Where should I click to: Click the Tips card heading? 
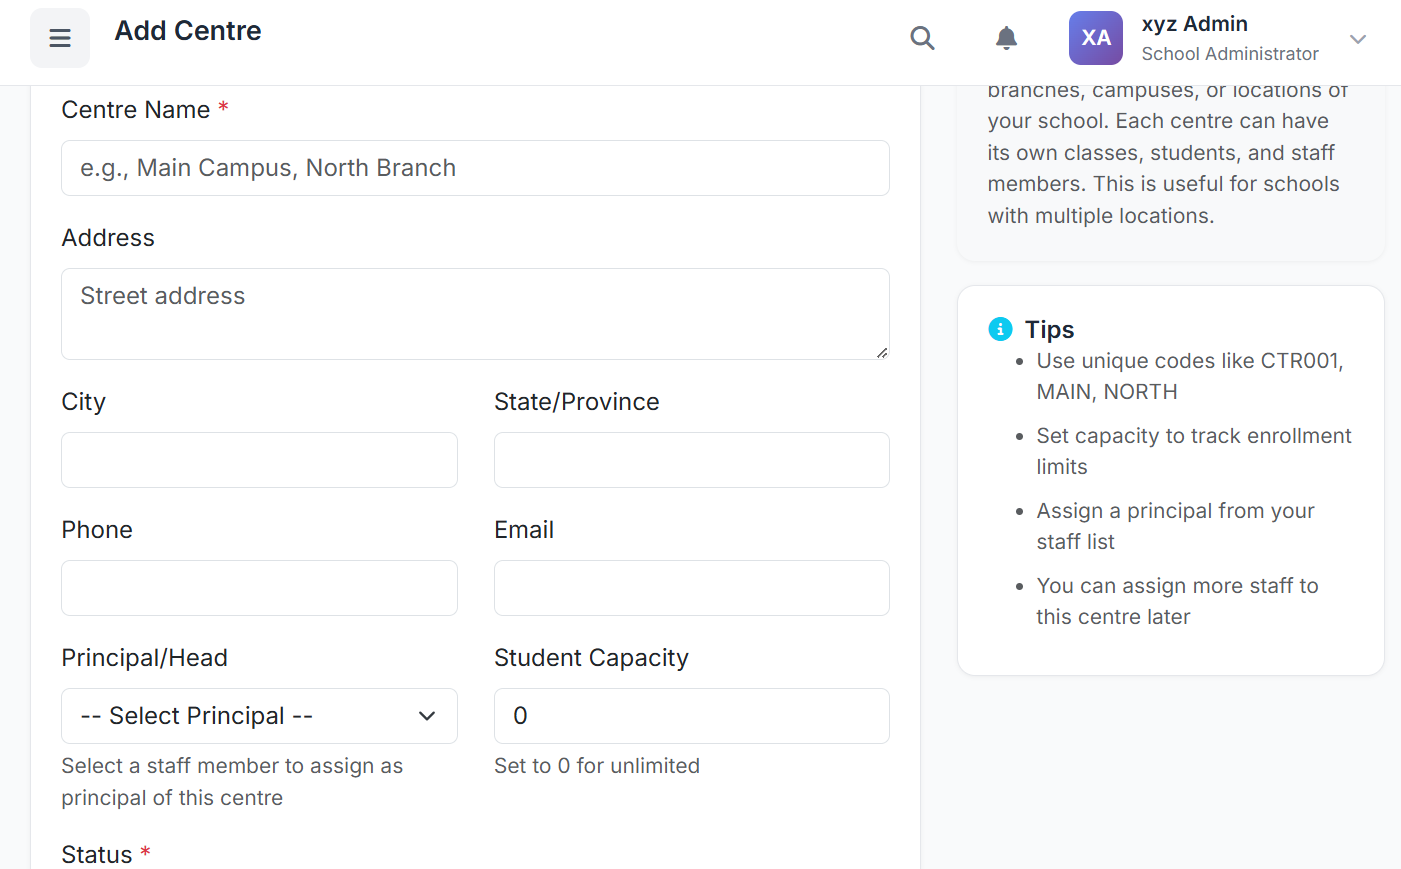pos(1049,330)
